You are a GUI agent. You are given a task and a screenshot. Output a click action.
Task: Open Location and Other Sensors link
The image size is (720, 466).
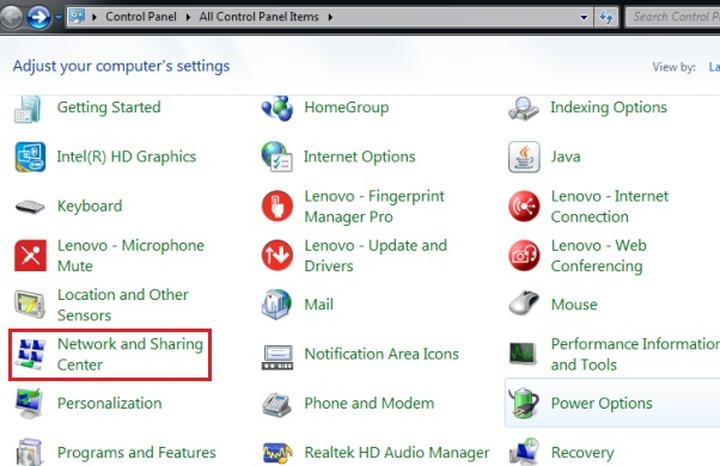click(x=123, y=305)
